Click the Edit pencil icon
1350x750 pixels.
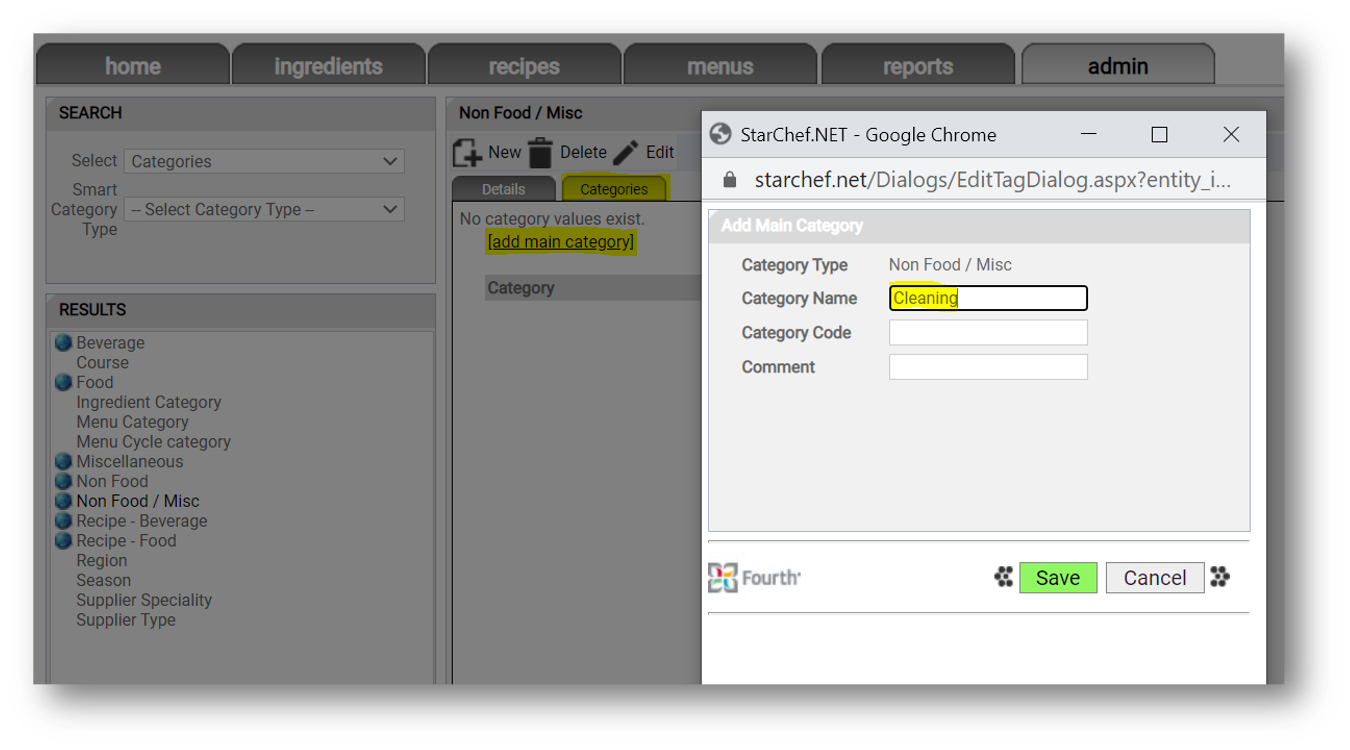coord(626,153)
